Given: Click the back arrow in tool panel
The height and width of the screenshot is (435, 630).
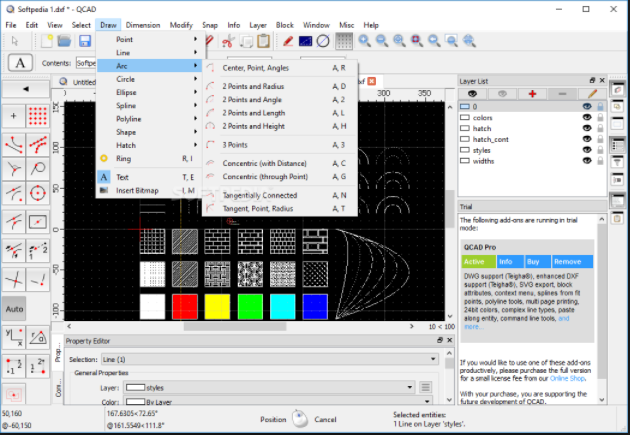Looking at the screenshot, I should [26, 89].
